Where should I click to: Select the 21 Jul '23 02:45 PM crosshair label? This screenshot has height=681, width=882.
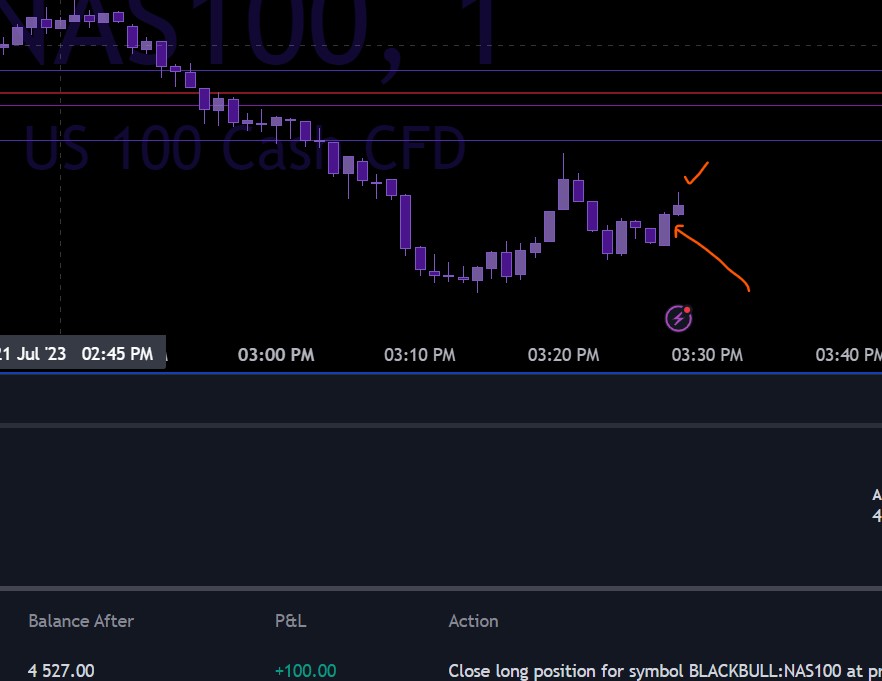82,353
